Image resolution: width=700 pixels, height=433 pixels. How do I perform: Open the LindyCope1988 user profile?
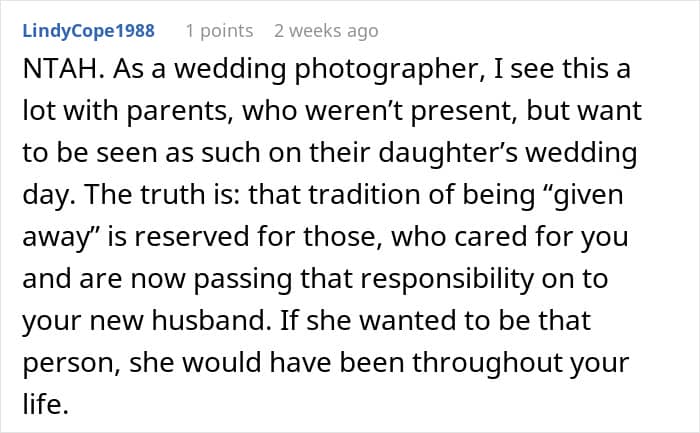[x=88, y=30]
